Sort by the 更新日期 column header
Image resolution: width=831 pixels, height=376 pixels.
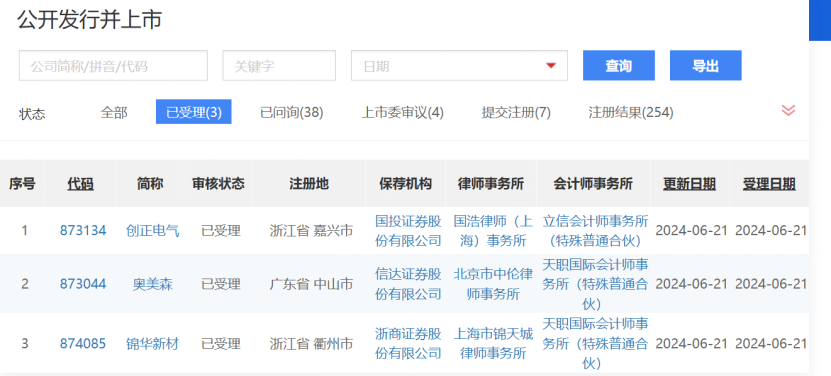pos(689,184)
